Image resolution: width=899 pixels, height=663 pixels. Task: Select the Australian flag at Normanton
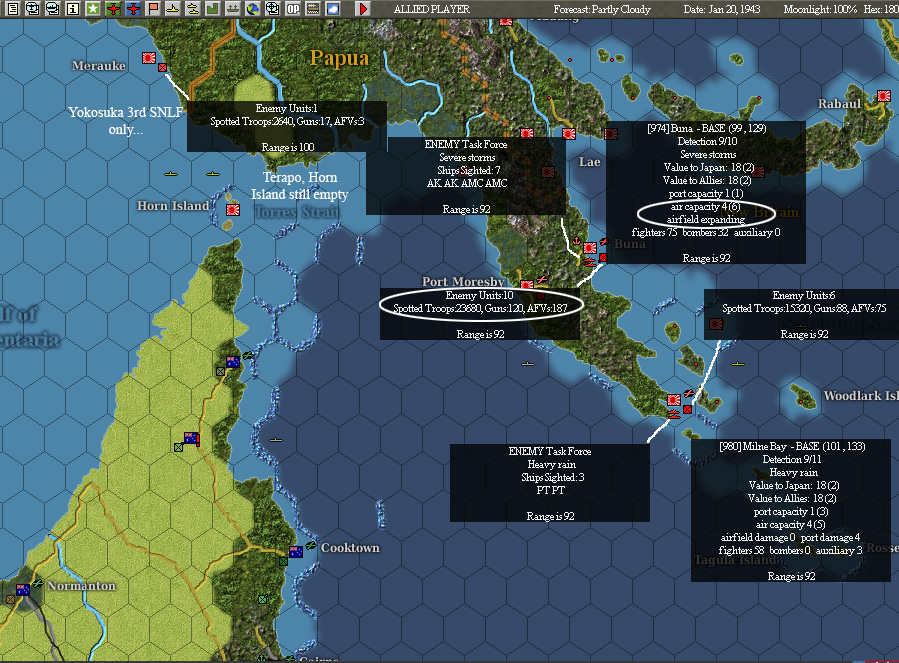(23, 590)
